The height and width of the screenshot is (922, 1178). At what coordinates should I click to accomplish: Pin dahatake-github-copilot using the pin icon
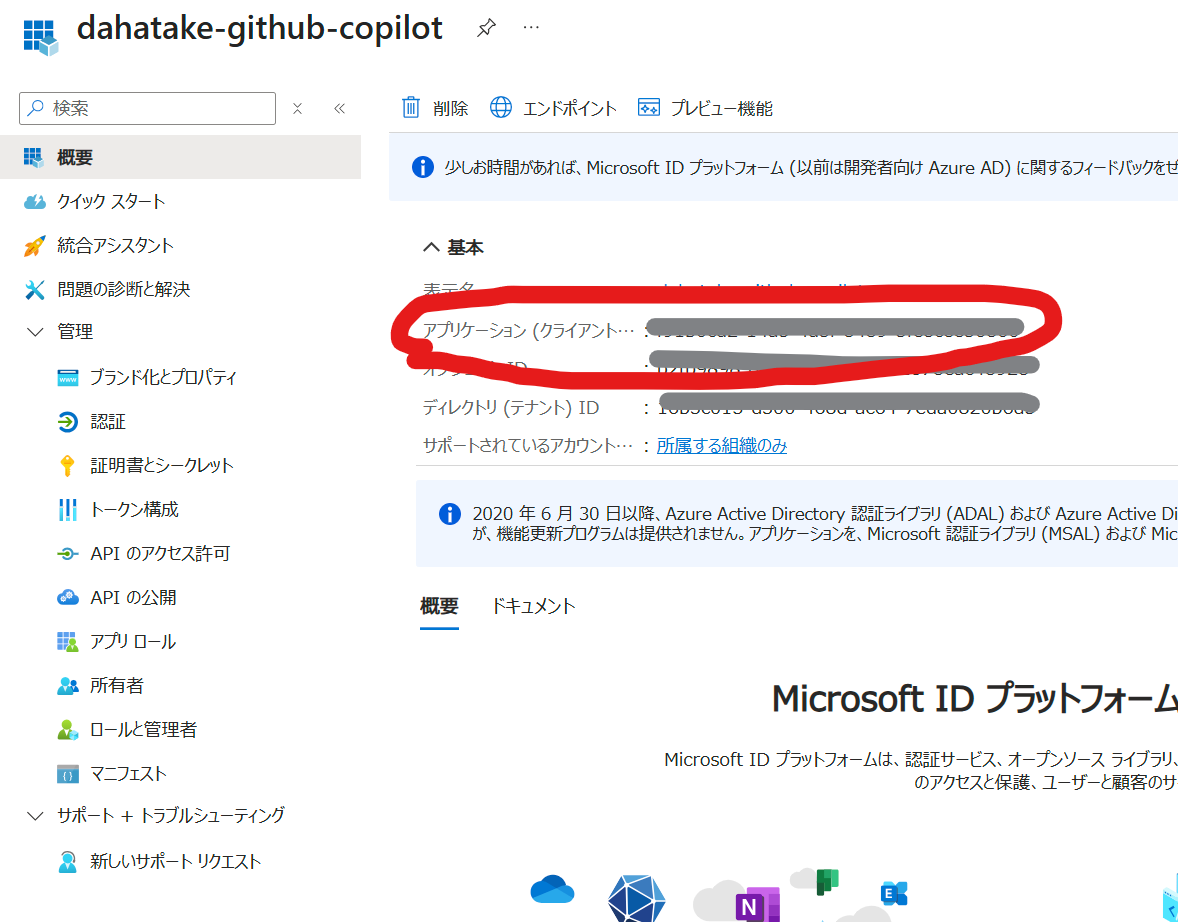pyautogui.click(x=486, y=28)
